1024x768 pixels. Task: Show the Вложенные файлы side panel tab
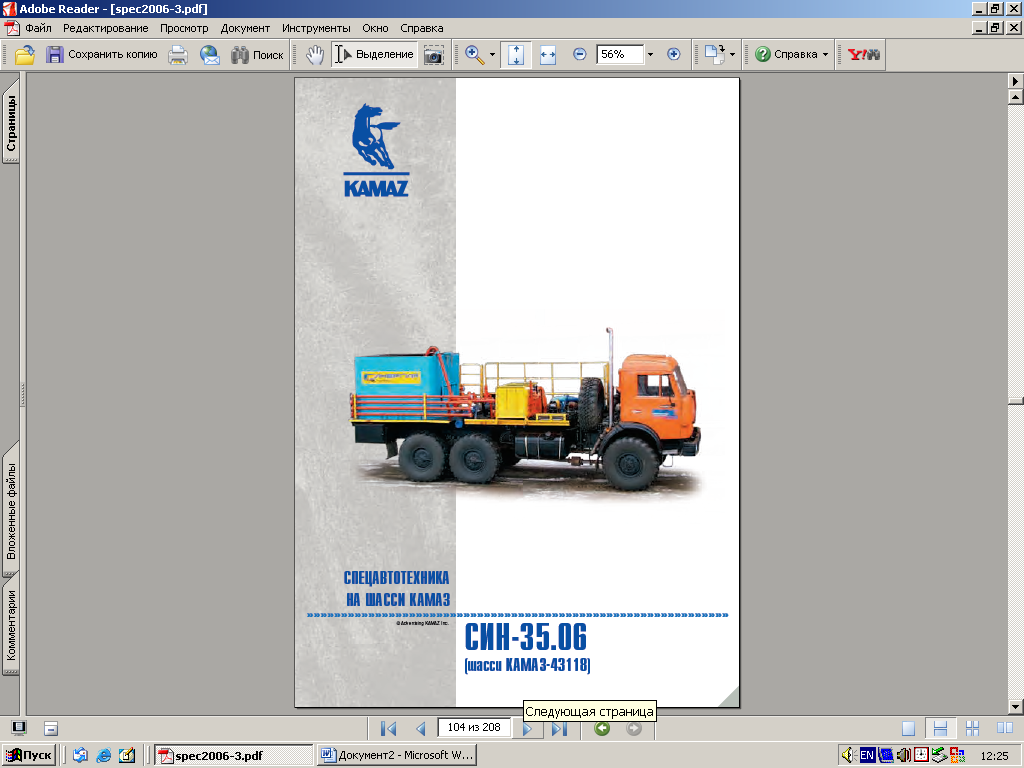[x=11, y=511]
